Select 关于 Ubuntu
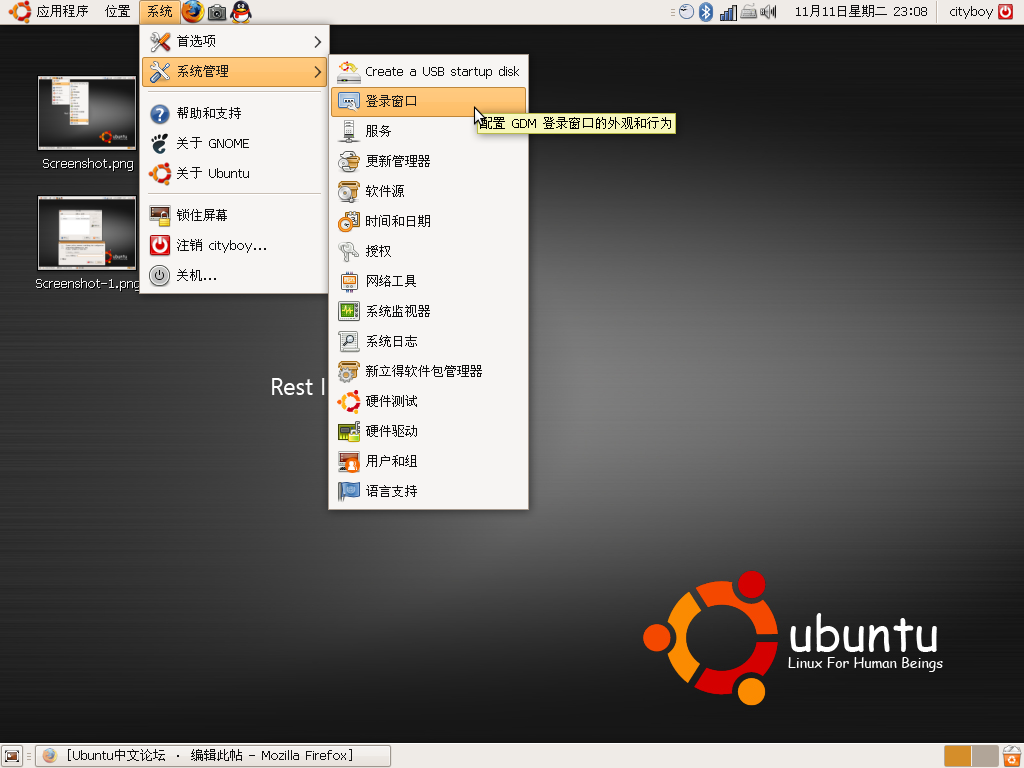 235,174
